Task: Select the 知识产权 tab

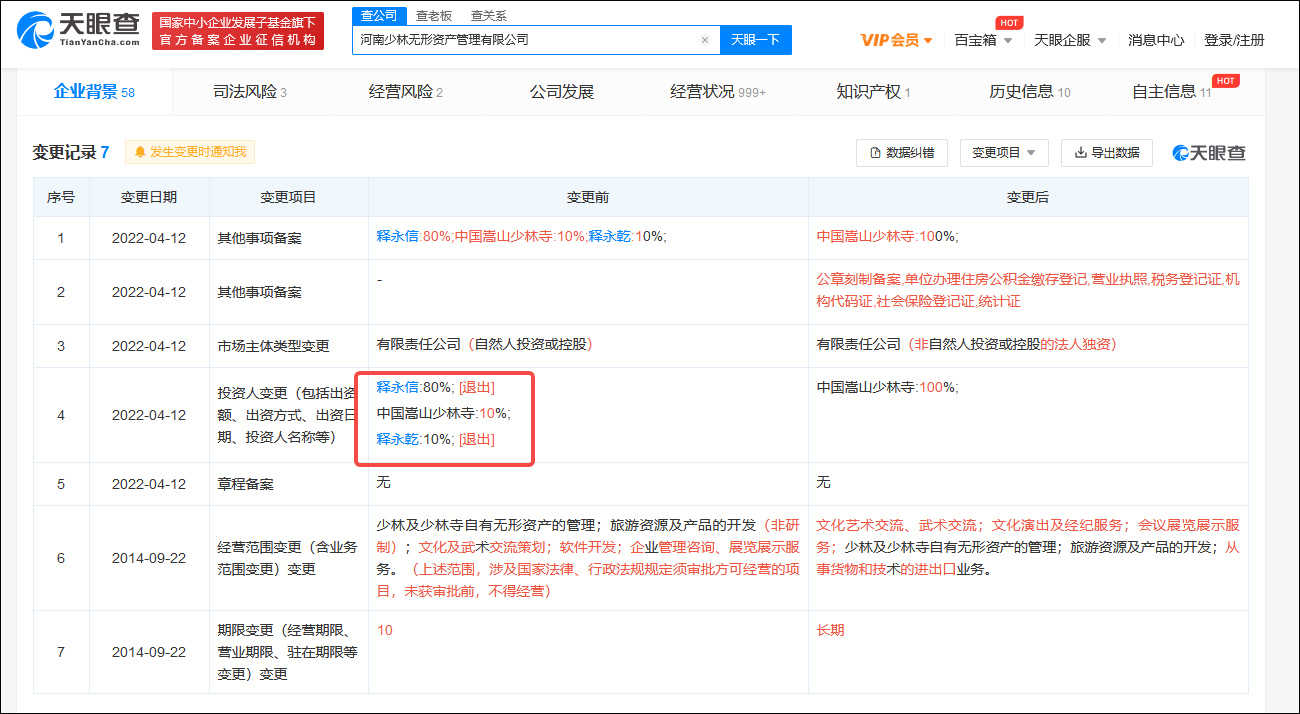Action: [874, 92]
